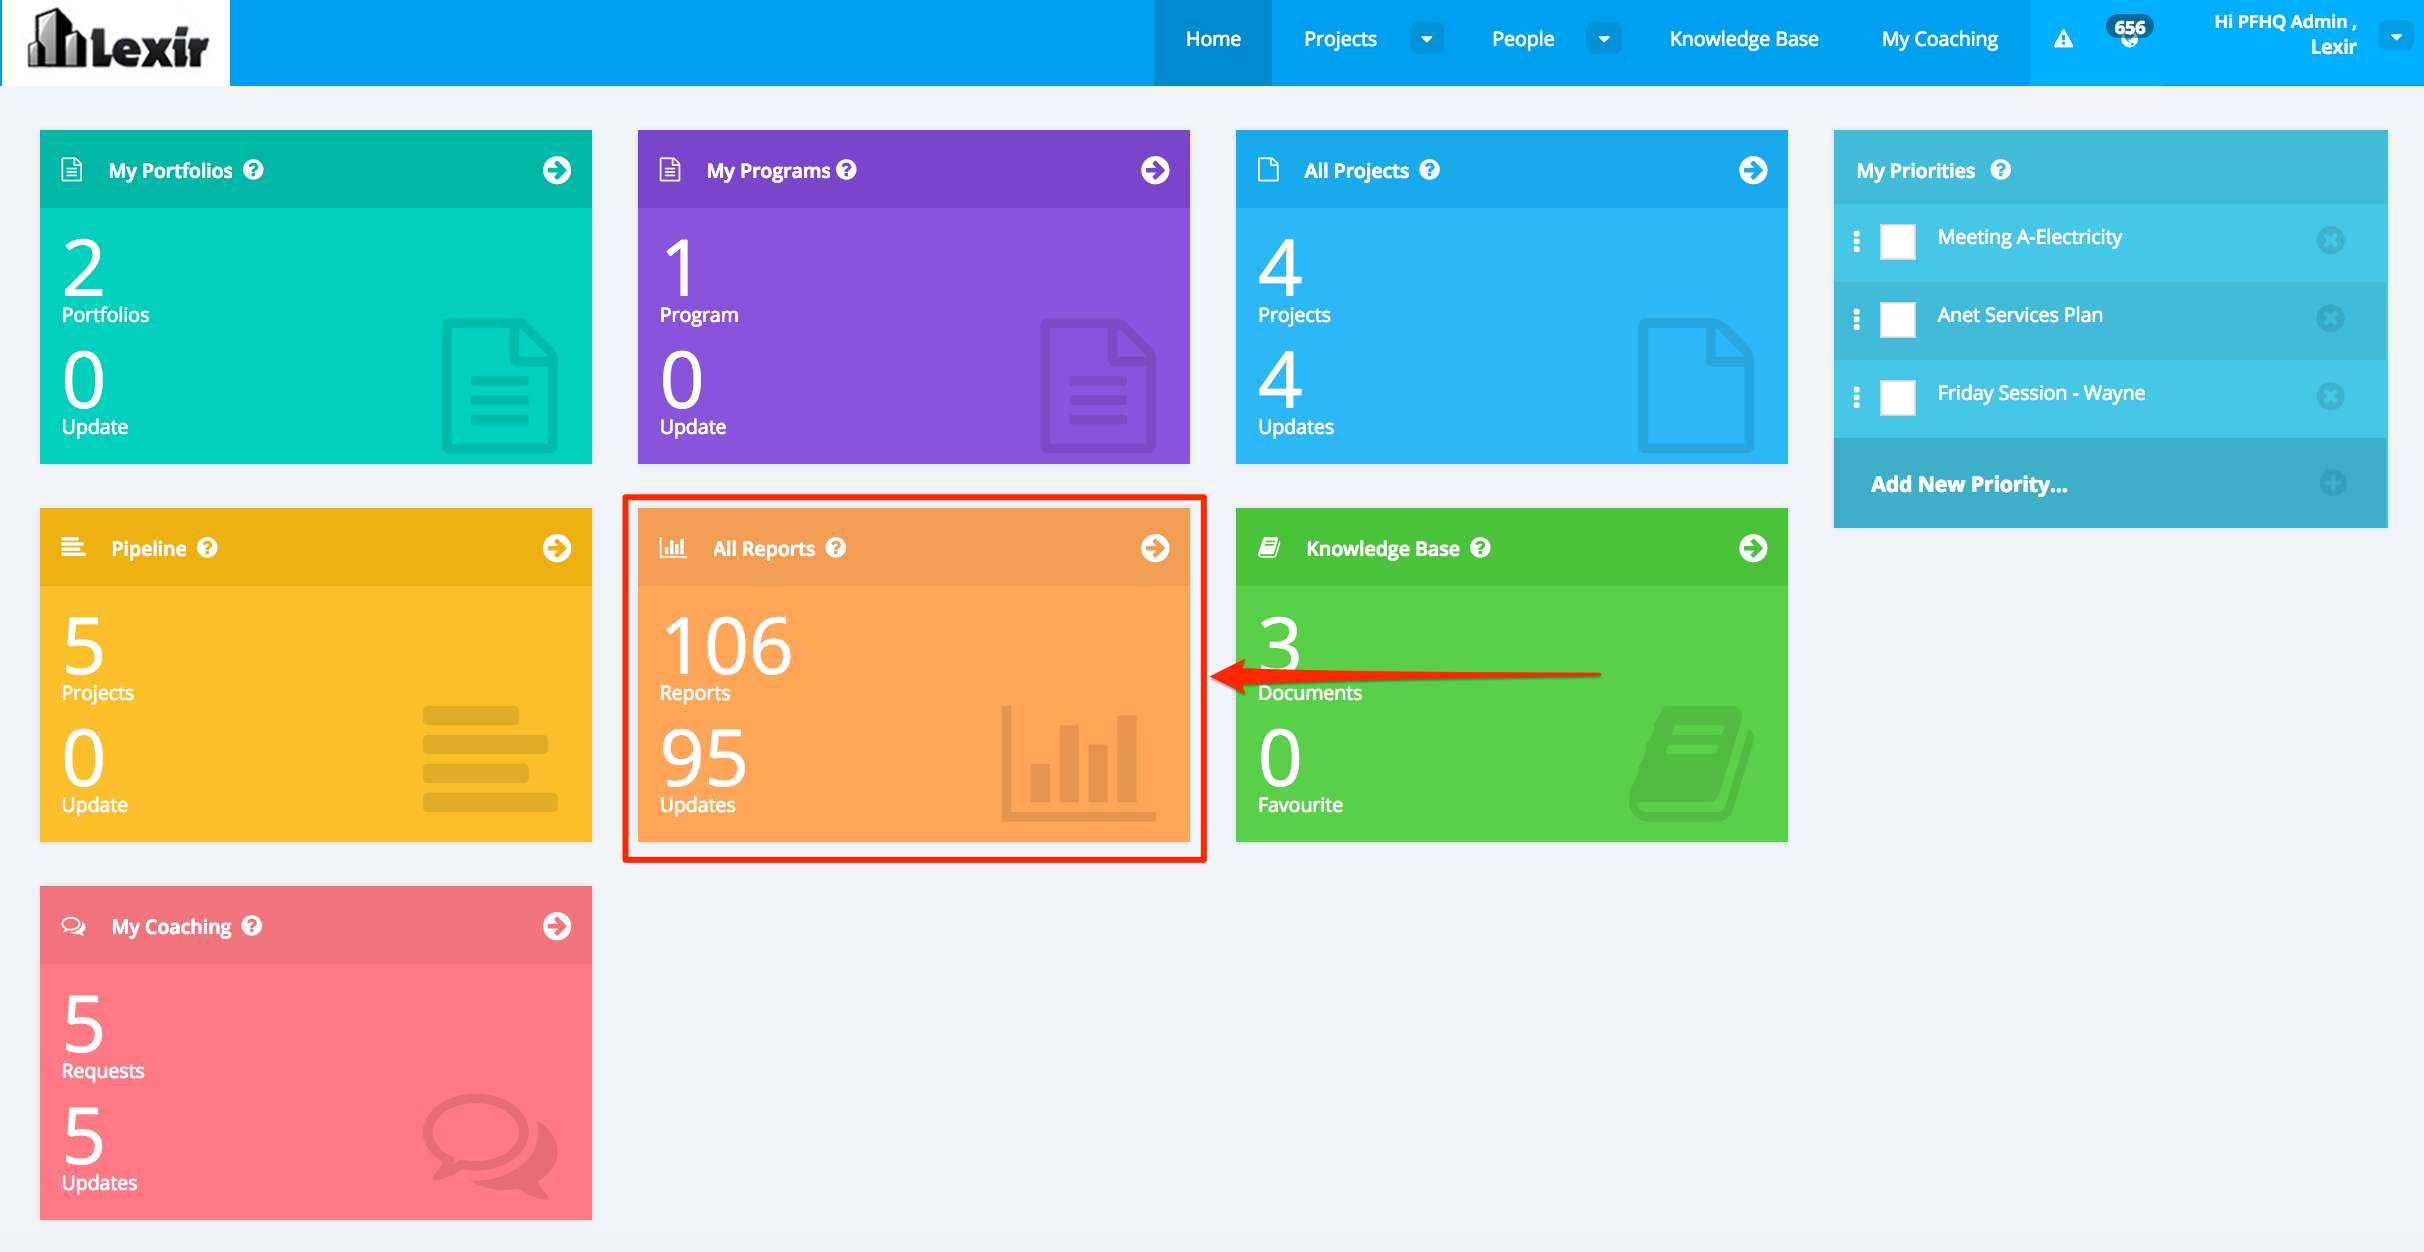The width and height of the screenshot is (2424, 1252).
Task: Click the Lexir logo
Action: pyautogui.click(x=117, y=42)
